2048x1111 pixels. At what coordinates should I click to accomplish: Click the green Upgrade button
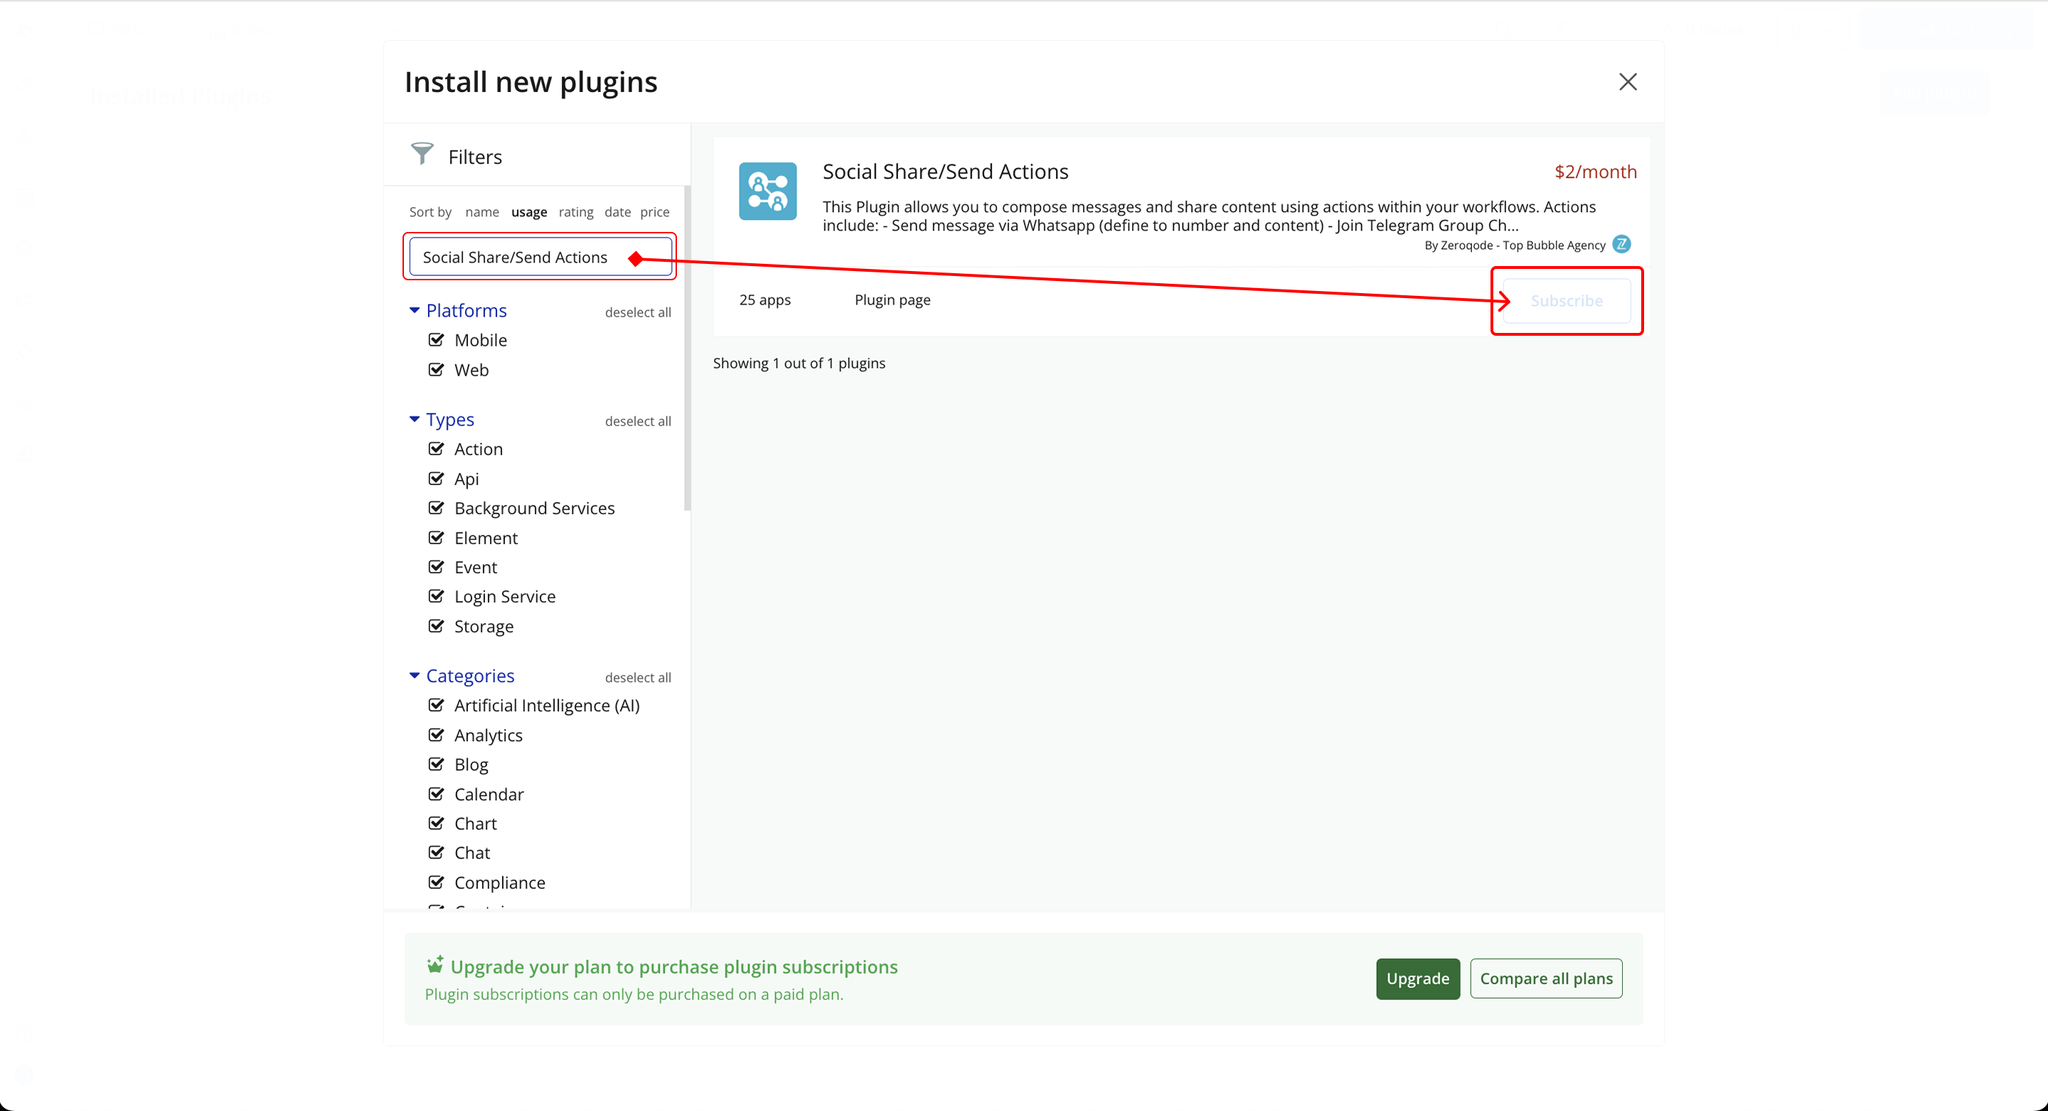pos(1417,978)
